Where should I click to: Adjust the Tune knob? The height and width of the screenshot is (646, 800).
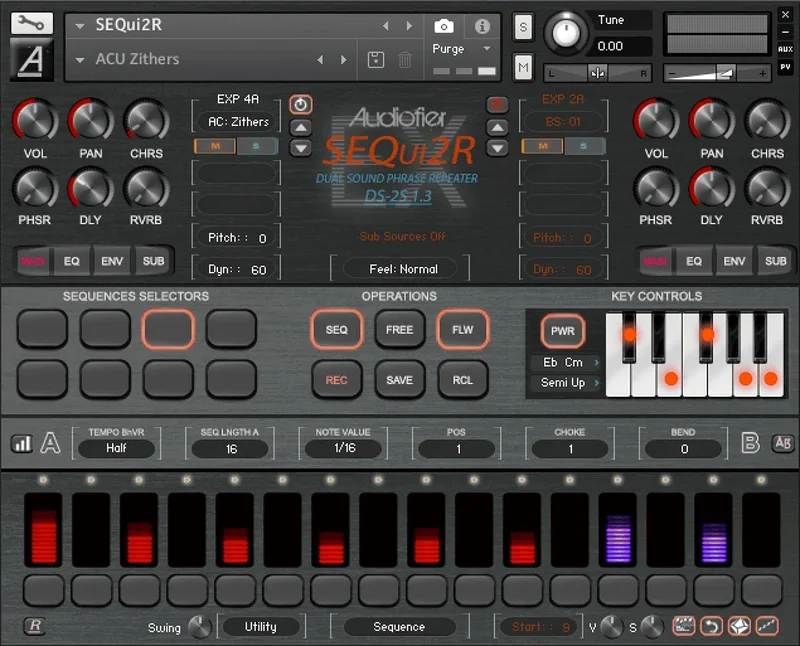(x=566, y=33)
